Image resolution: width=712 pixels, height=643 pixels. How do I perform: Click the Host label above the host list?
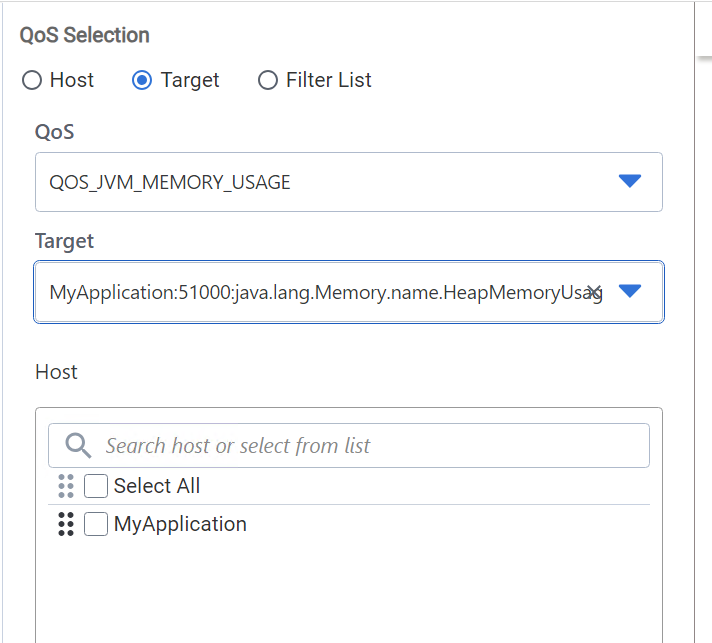coord(56,372)
